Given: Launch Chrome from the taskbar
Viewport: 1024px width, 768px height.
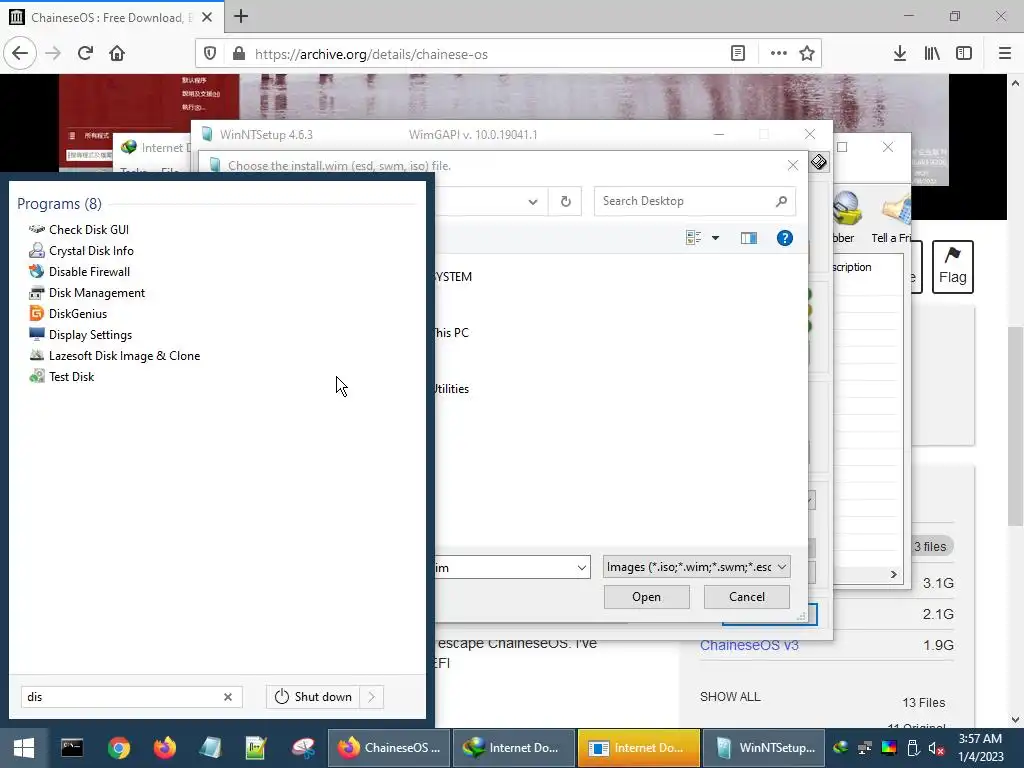Looking at the screenshot, I should [119, 748].
